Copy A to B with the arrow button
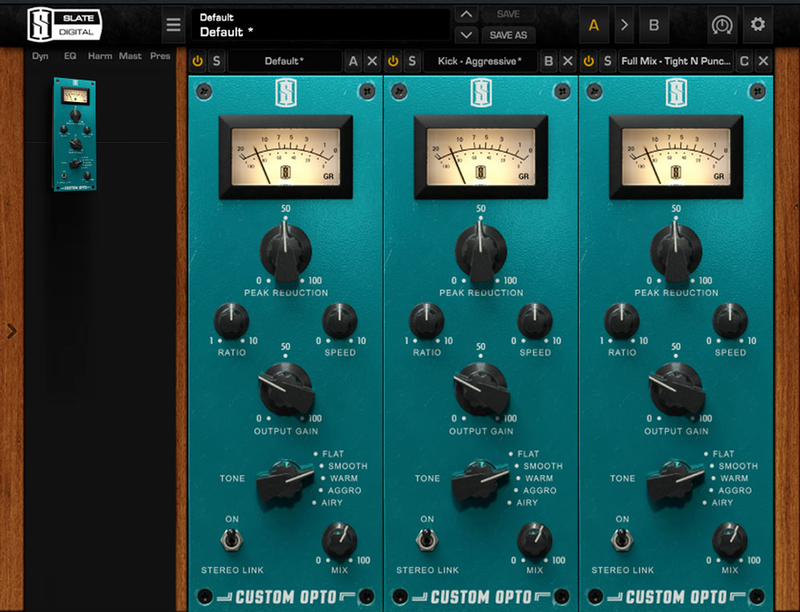 tap(624, 24)
